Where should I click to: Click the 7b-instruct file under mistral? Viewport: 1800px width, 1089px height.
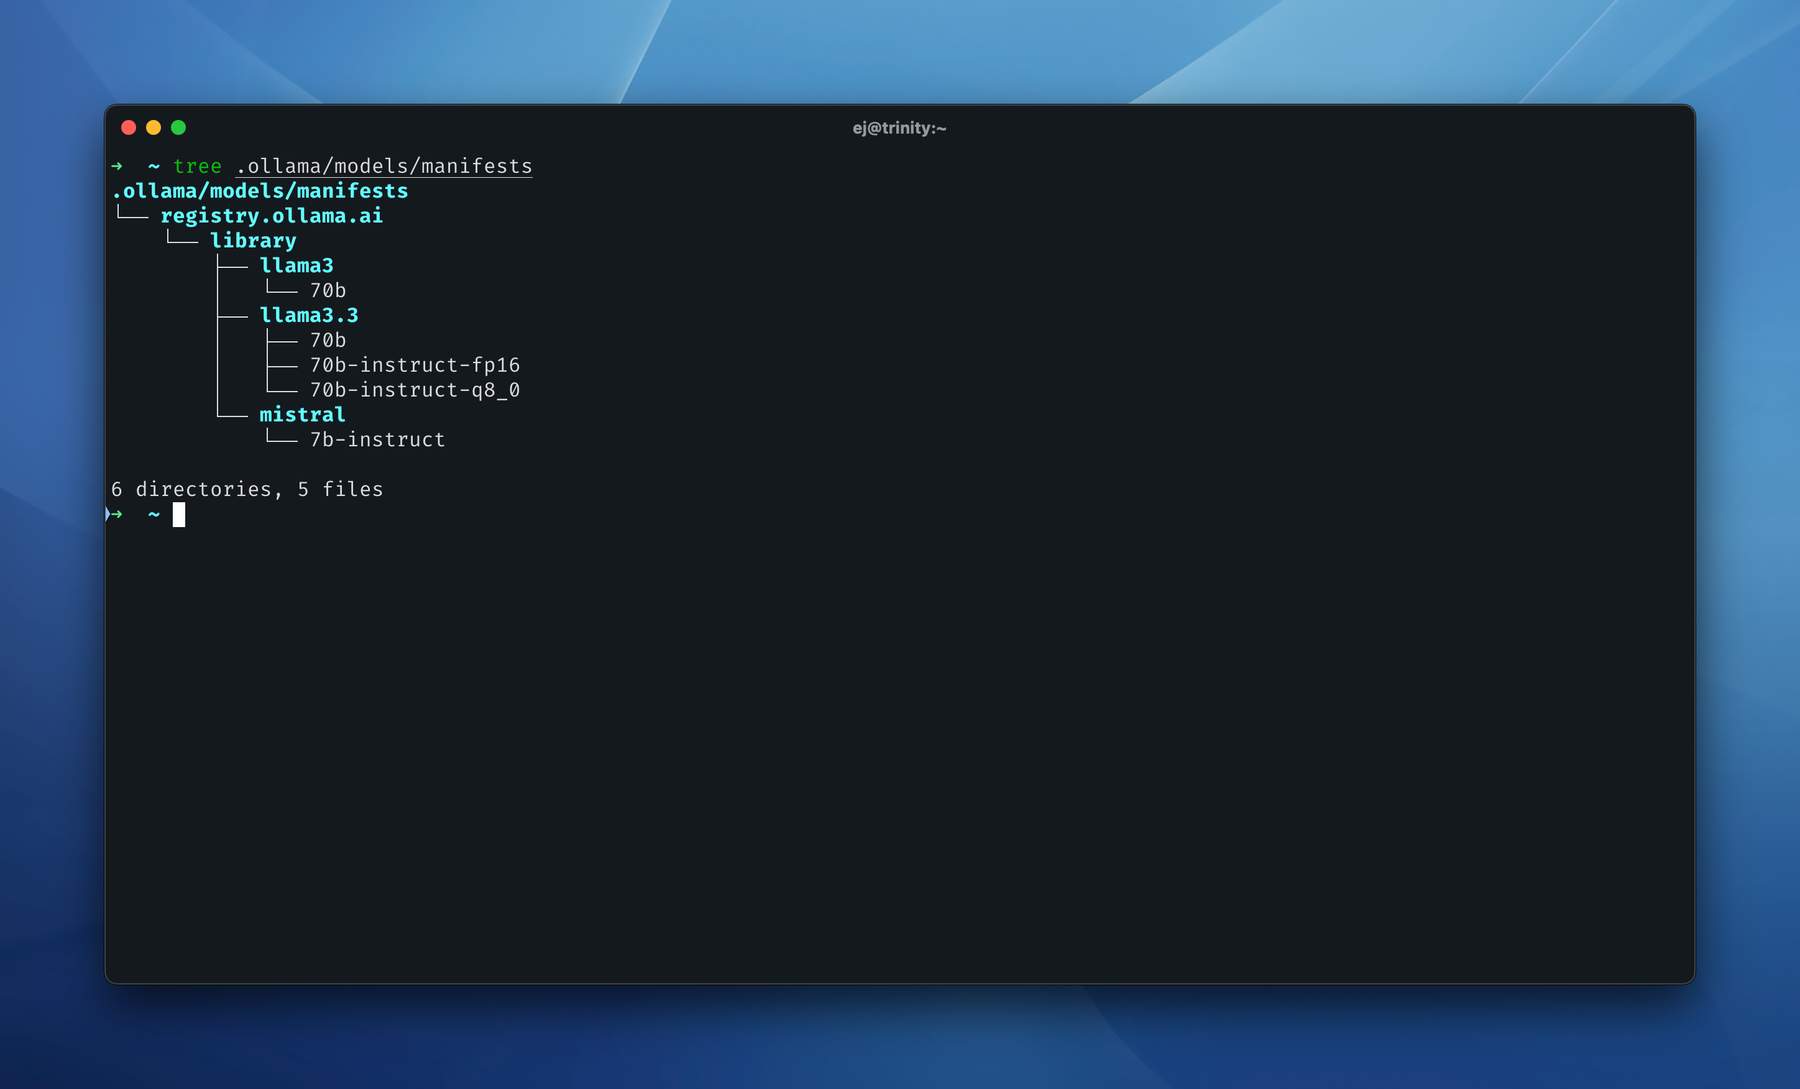pyautogui.click(x=377, y=440)
